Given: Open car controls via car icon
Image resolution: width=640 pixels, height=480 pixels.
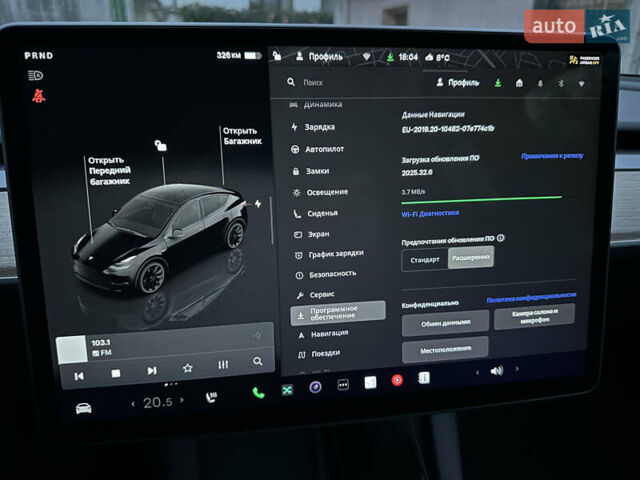Looking at the screenshot, I should point(84,408).
